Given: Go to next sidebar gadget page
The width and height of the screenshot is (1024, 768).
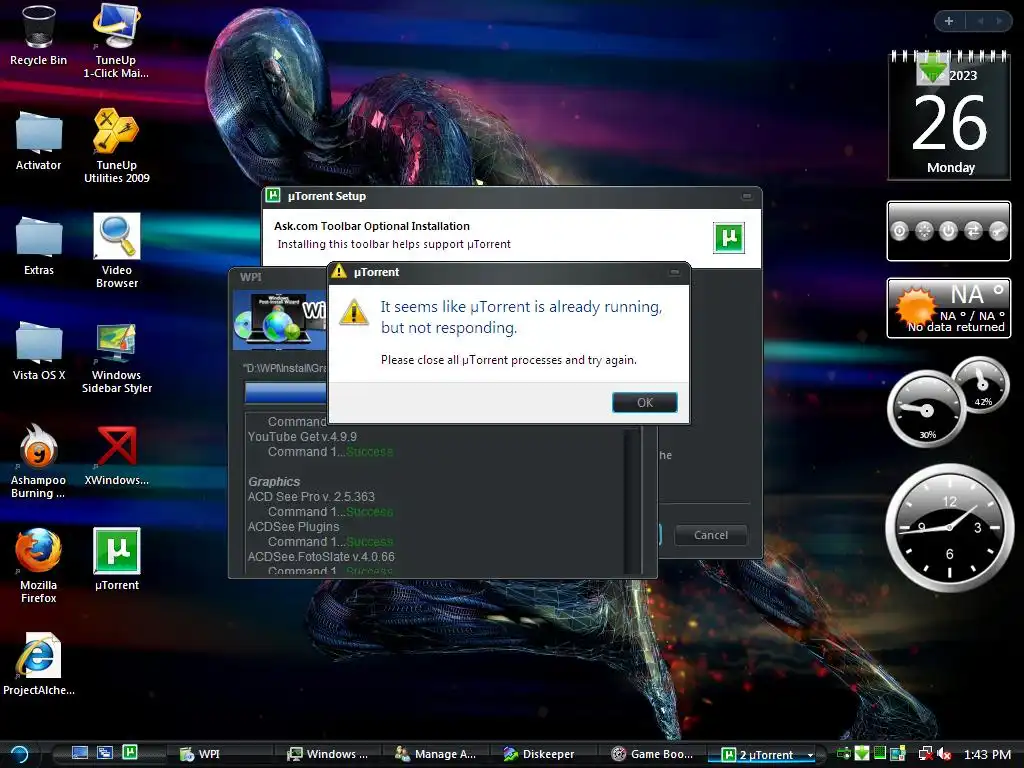Looking at the screenshot, I should pos(999,21).
